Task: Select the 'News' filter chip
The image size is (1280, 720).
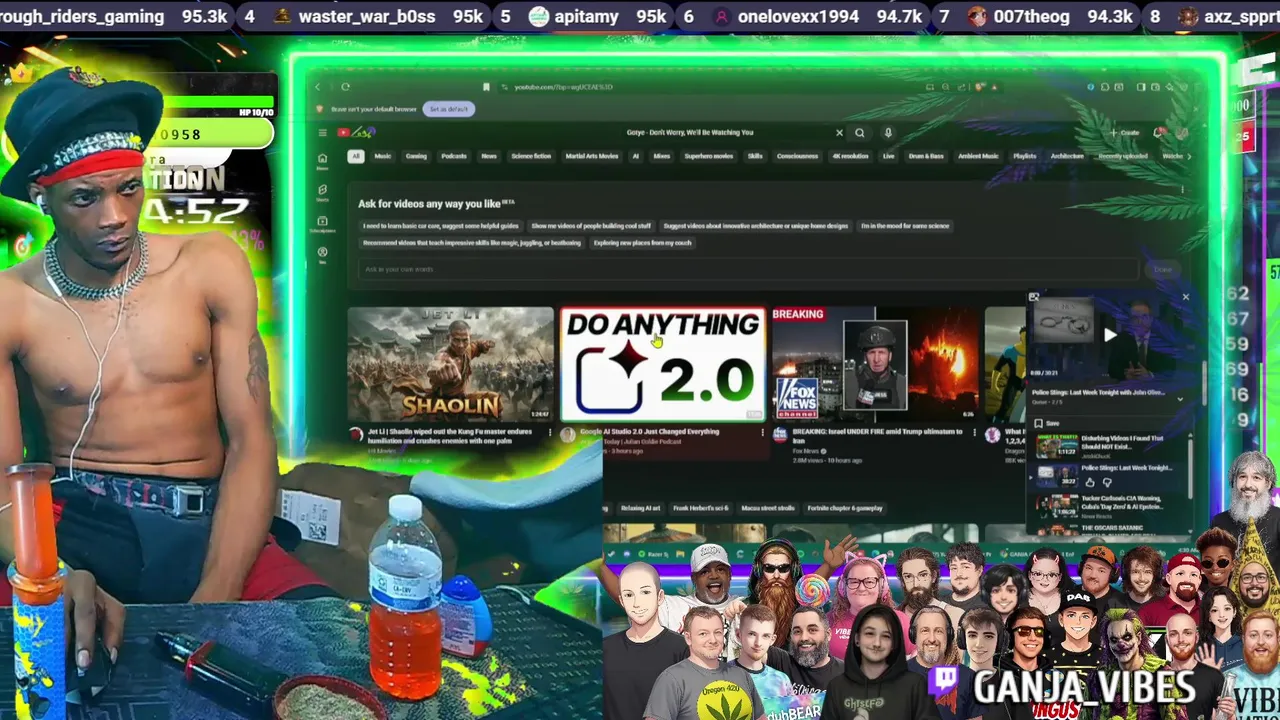Action: tap(489, 156)
